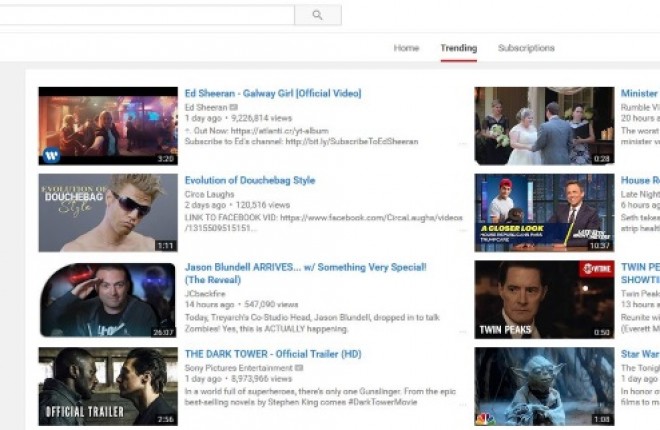Click the 26:07 duration badge
This screenshot has width=660, height=430.
point(163,332)
